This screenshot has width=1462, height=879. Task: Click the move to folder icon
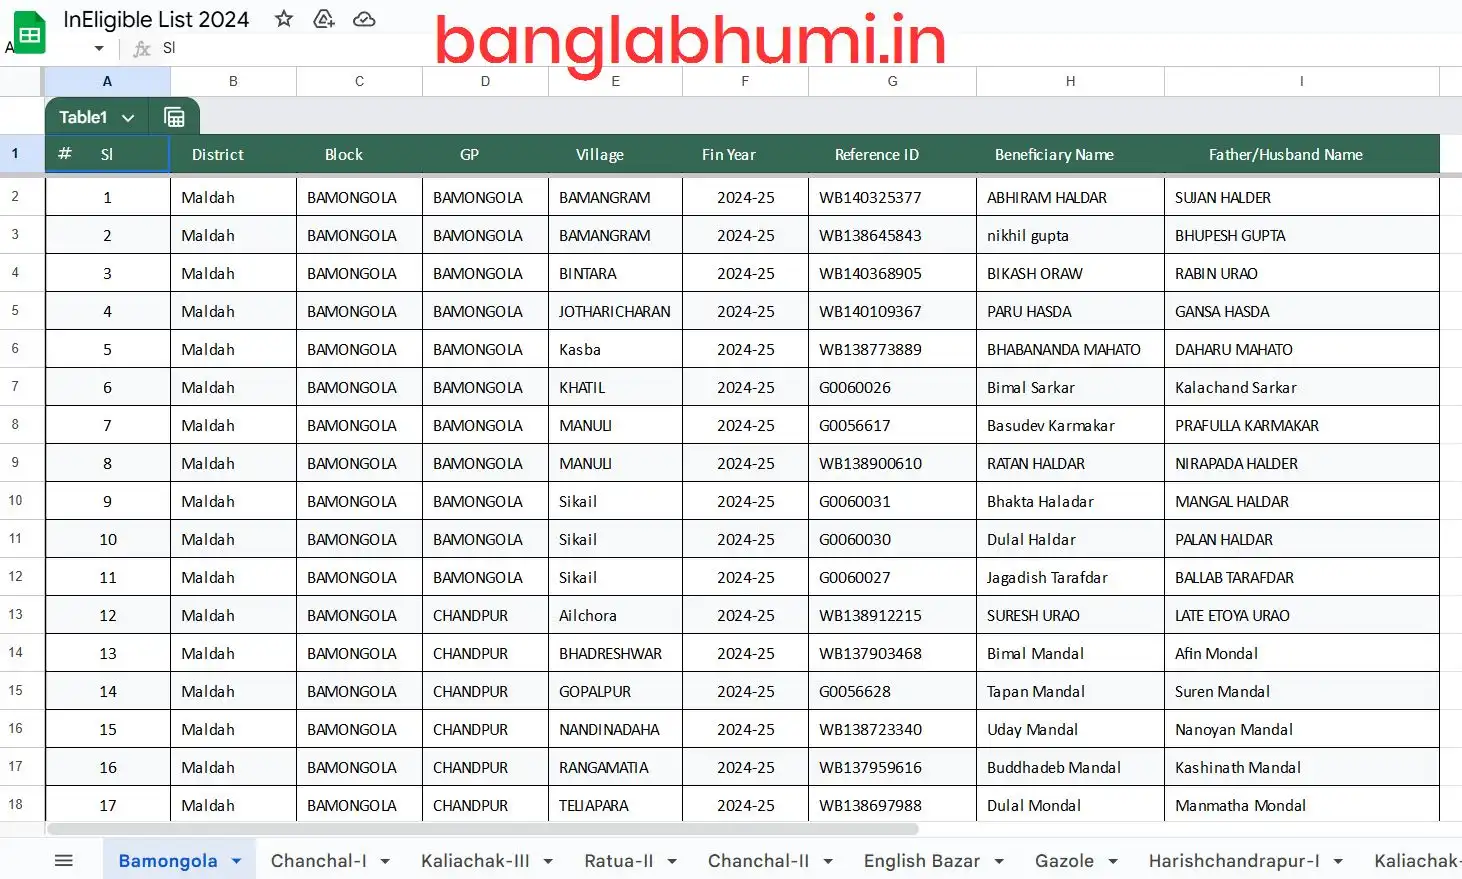point(324,19)
